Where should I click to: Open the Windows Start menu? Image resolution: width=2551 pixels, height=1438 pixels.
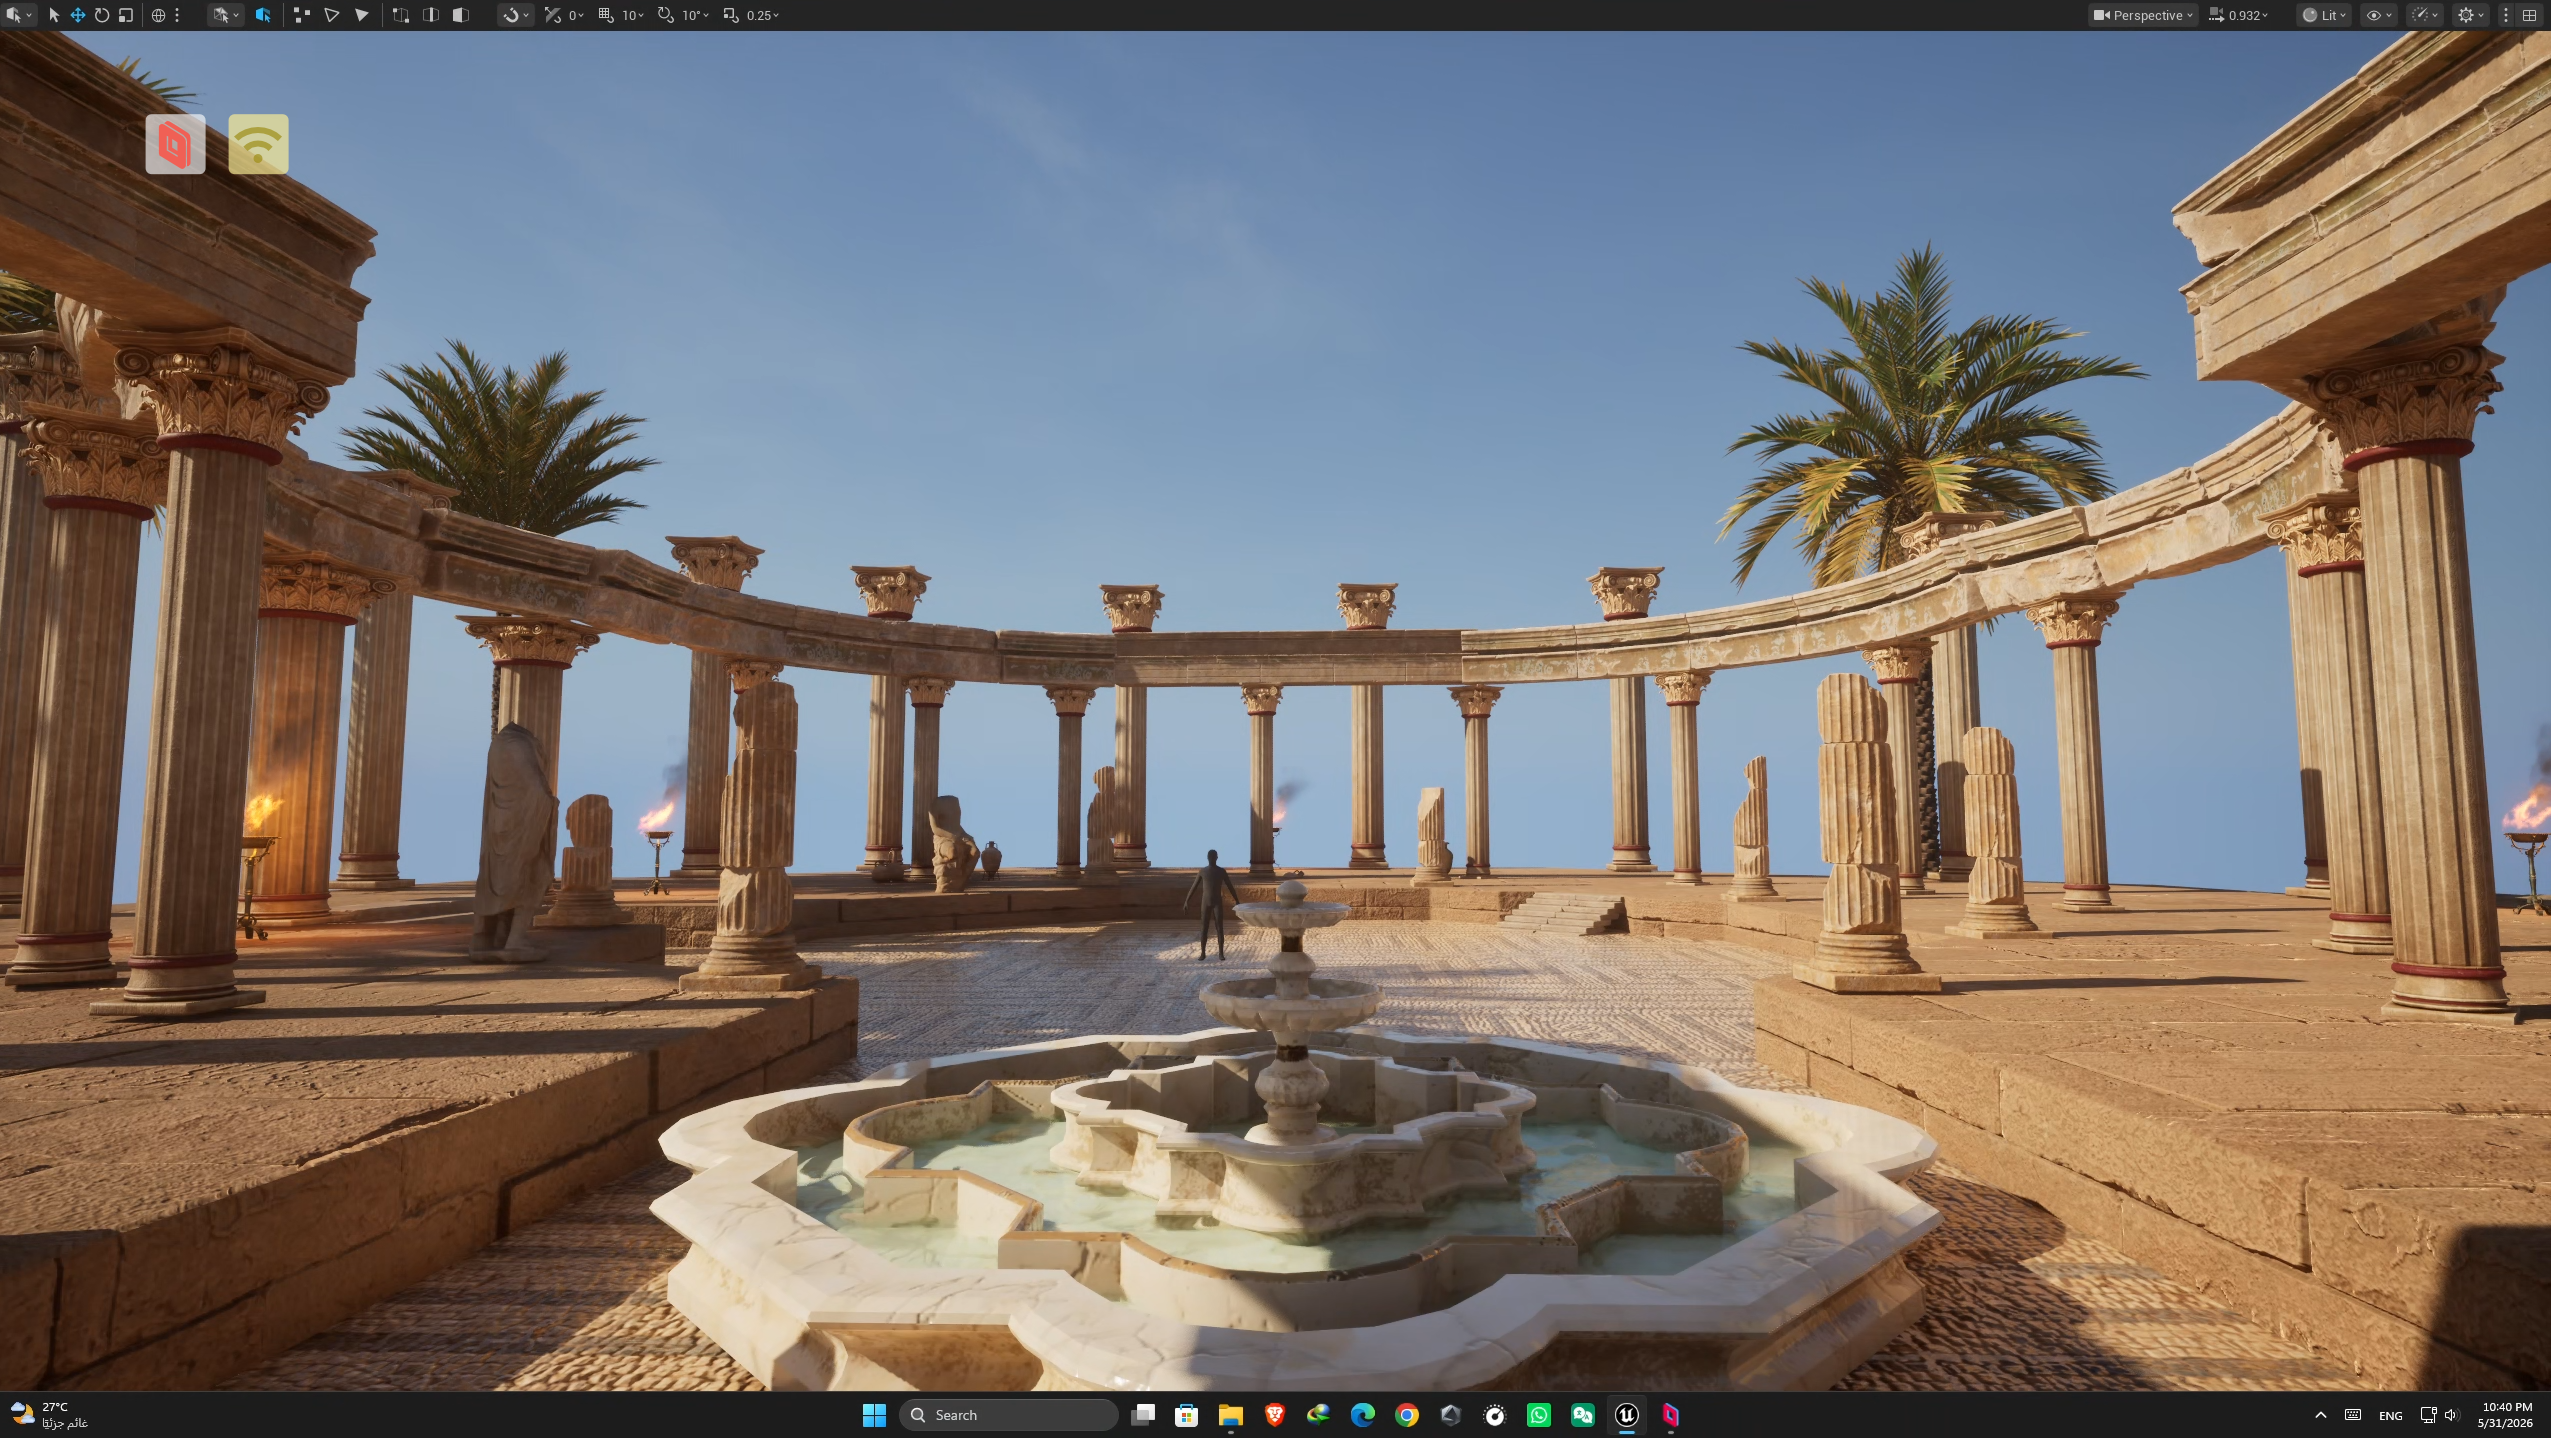[874, 1414]
